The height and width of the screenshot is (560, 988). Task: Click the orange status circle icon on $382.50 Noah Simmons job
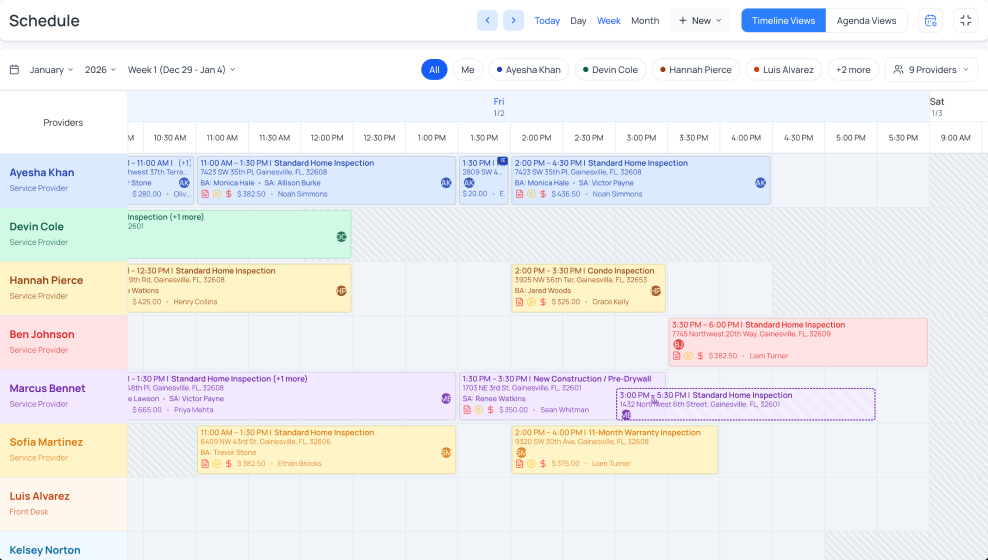tap(217, 194)
